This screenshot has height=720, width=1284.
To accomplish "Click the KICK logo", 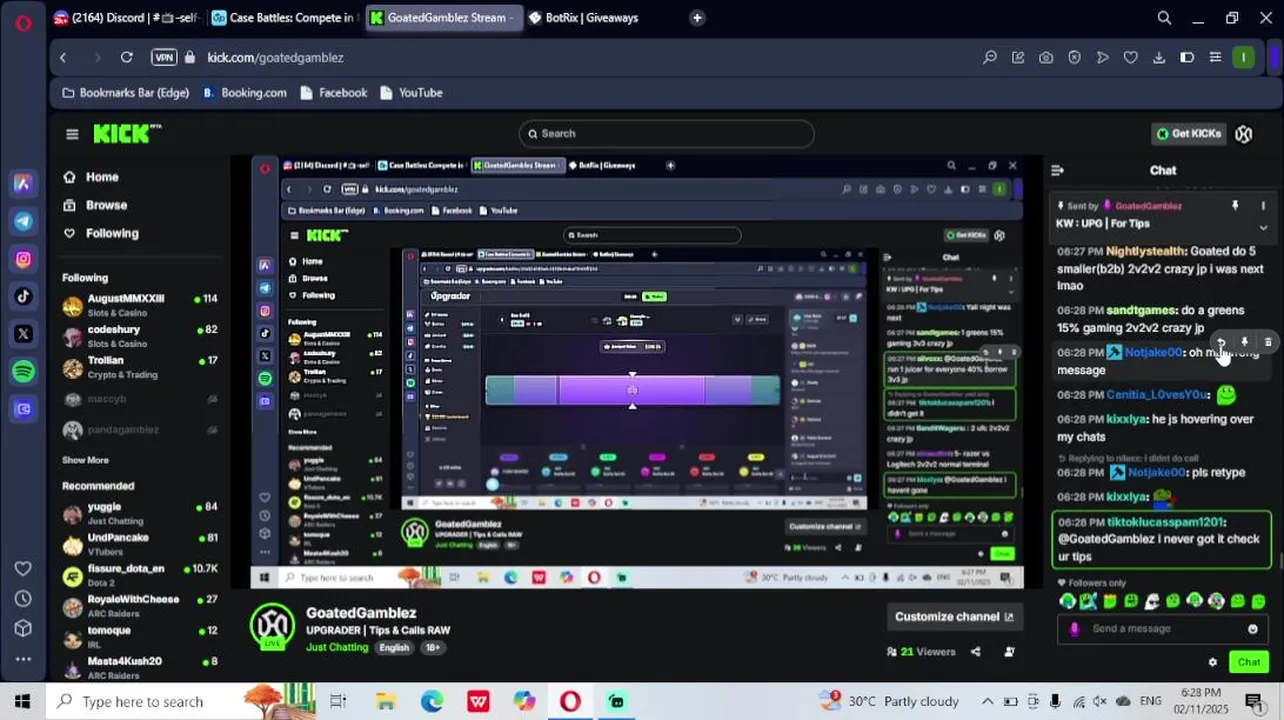I will (127, 133).
